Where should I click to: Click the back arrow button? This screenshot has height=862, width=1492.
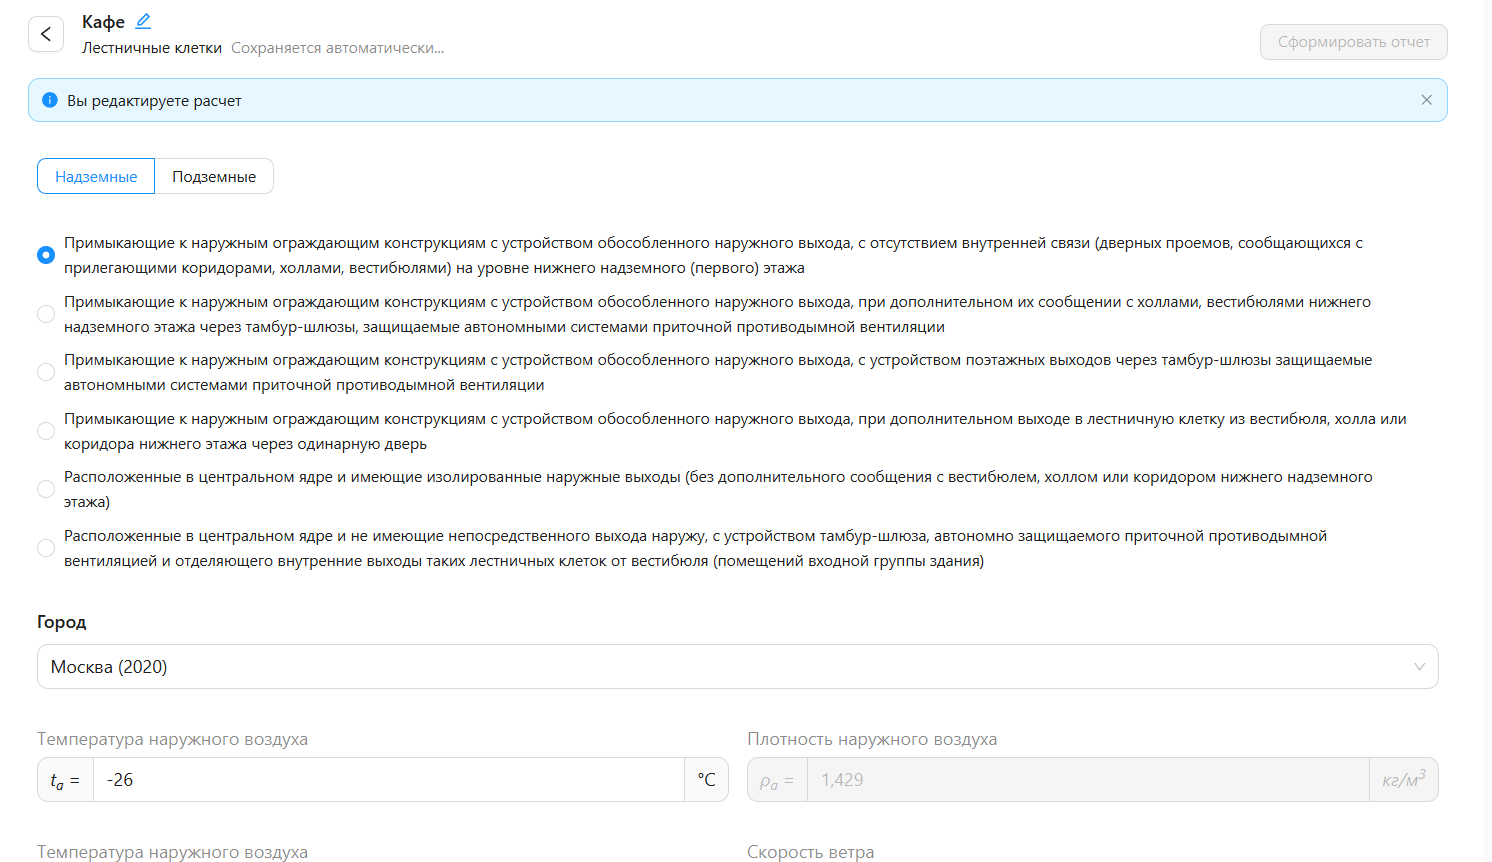(46, 34)
